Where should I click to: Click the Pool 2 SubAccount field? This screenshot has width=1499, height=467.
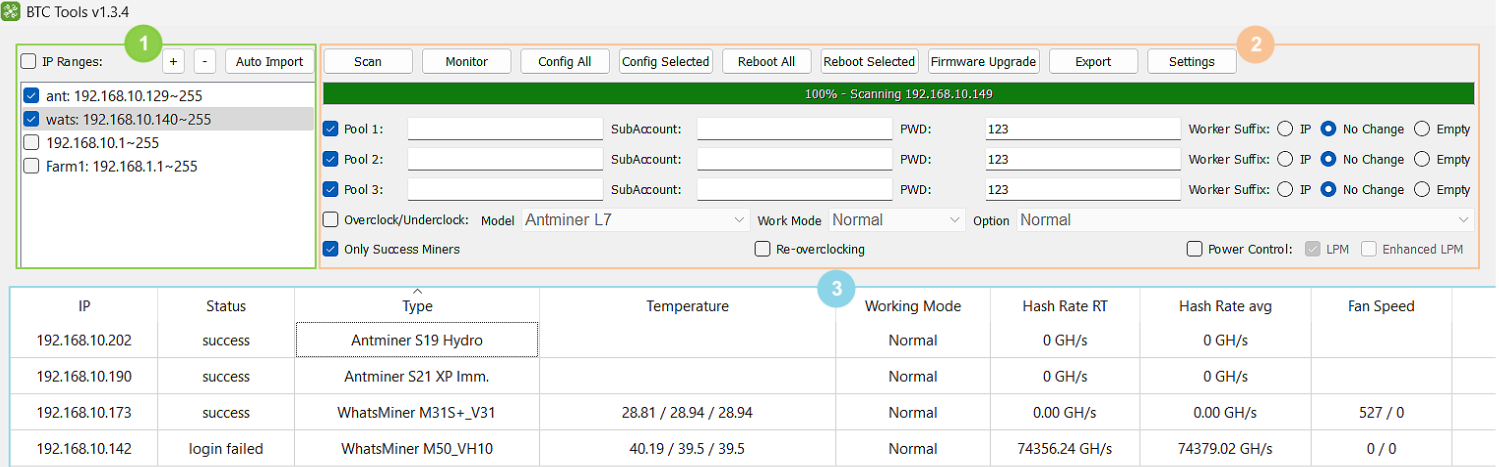click(795, 159)
